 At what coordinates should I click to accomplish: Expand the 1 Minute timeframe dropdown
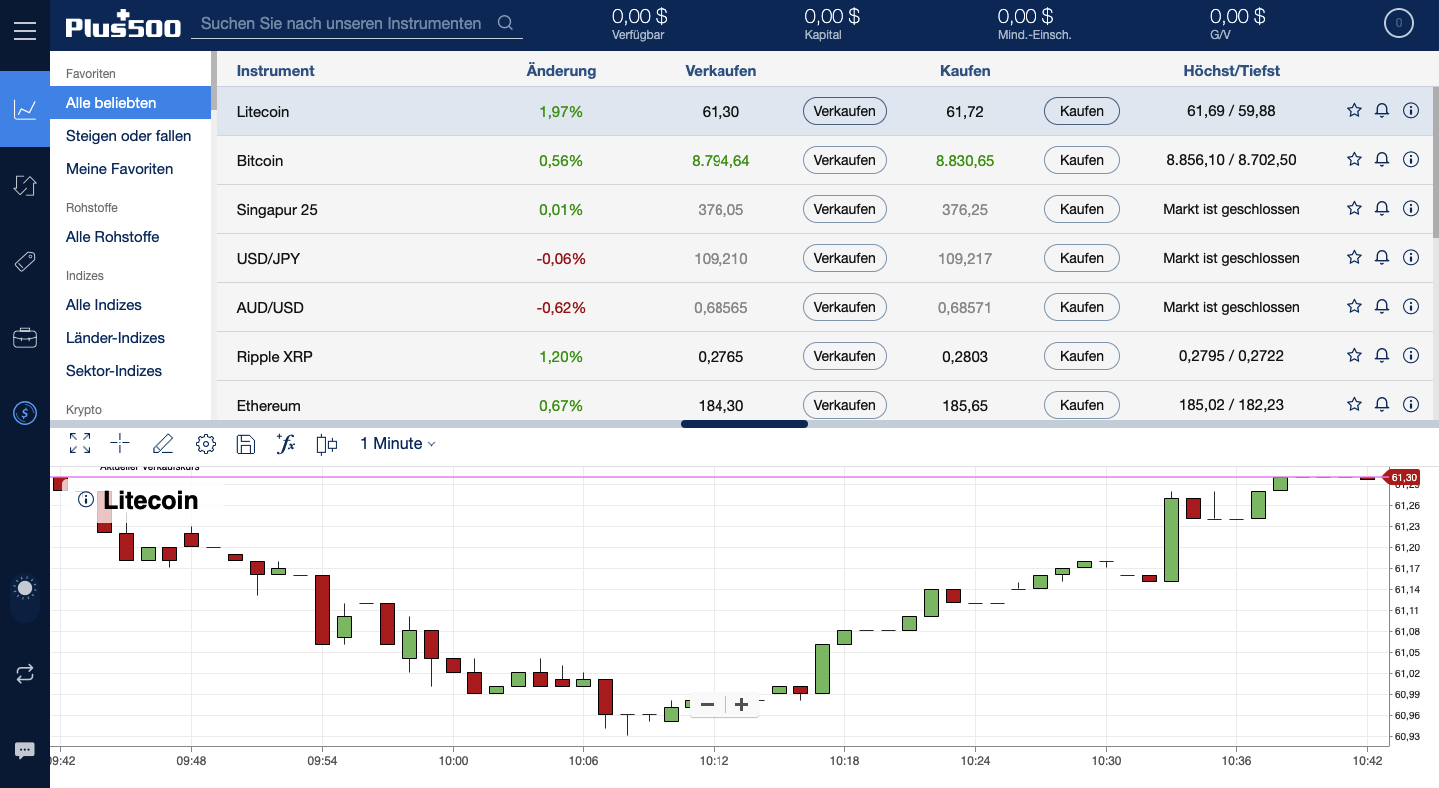(397, 444)
